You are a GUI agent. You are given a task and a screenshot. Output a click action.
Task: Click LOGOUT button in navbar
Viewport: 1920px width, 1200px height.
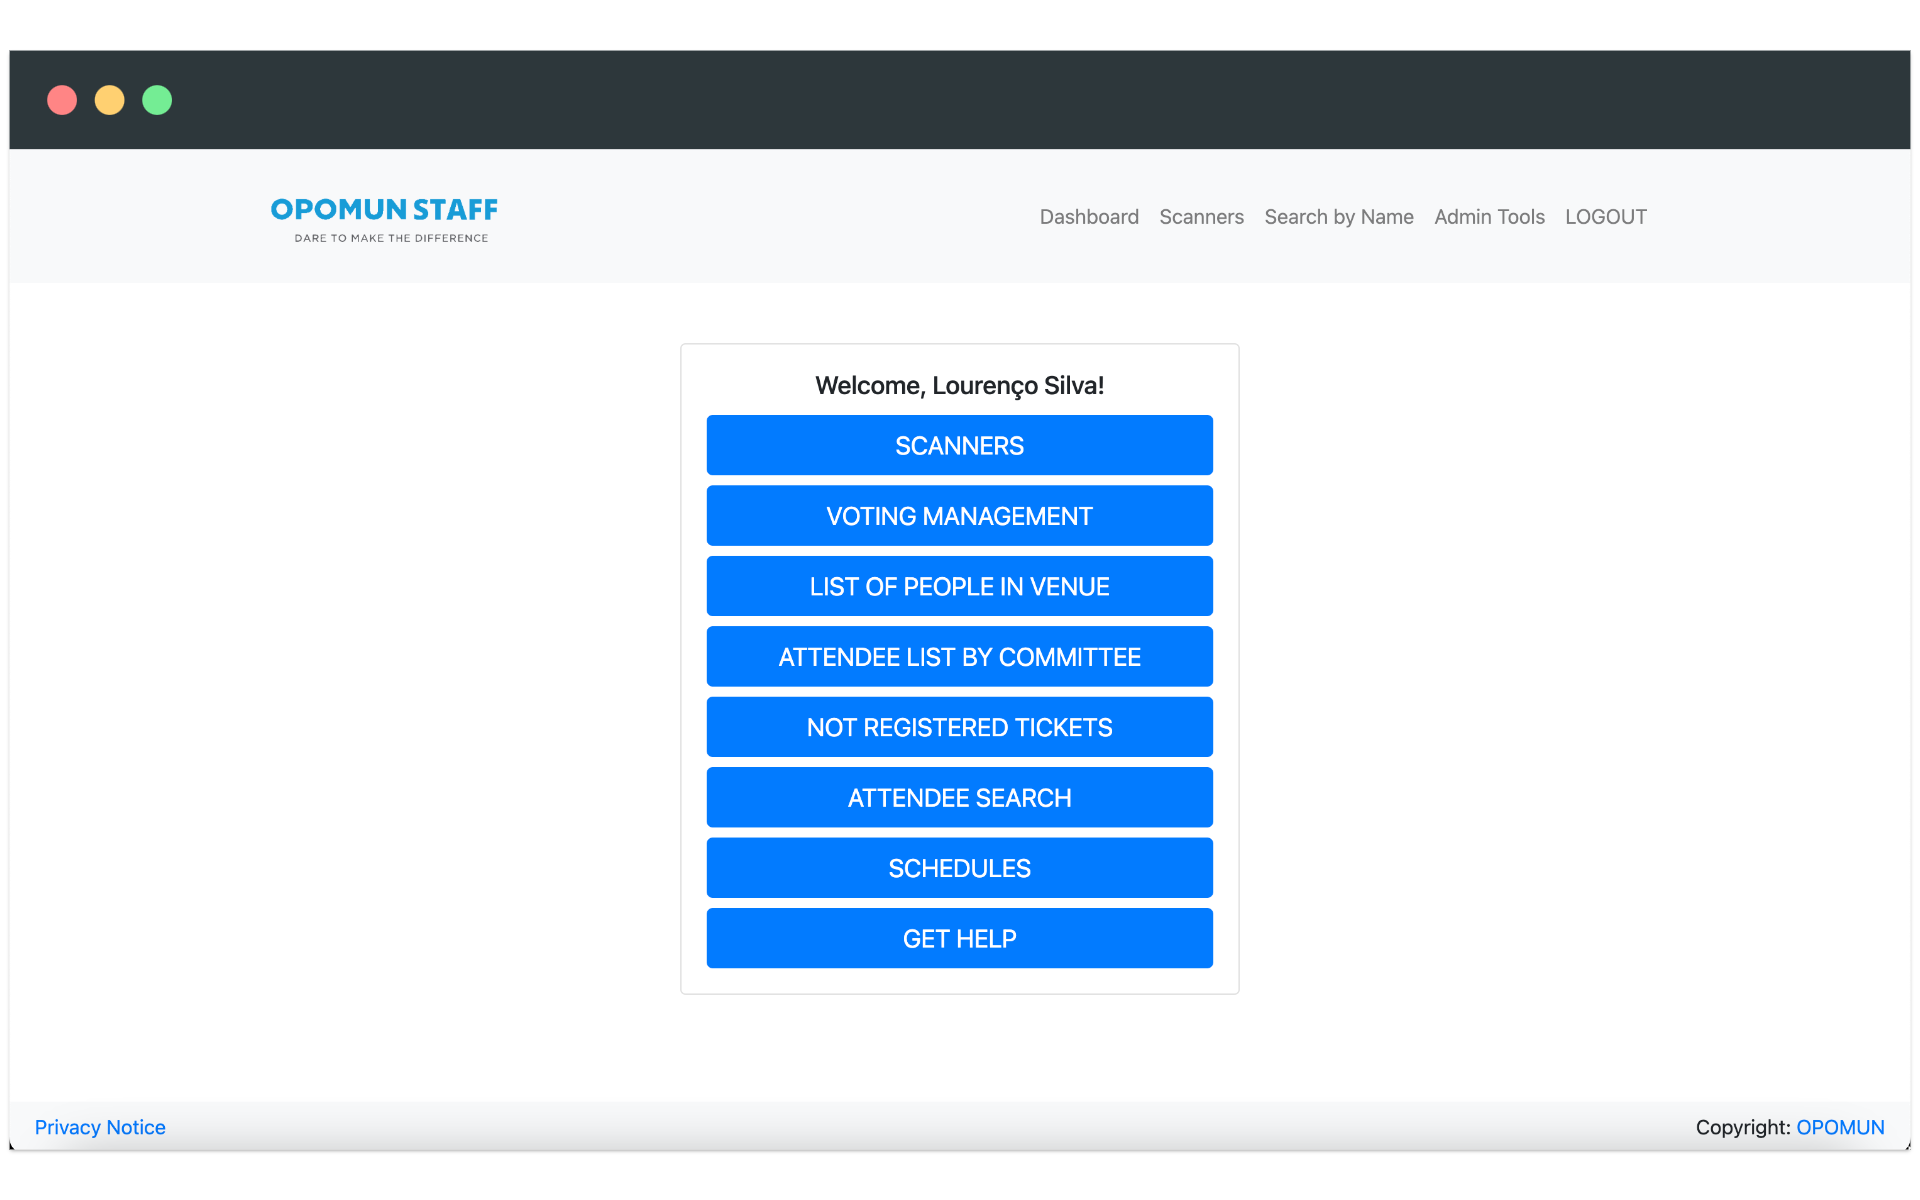click(x=1605, y=216)
